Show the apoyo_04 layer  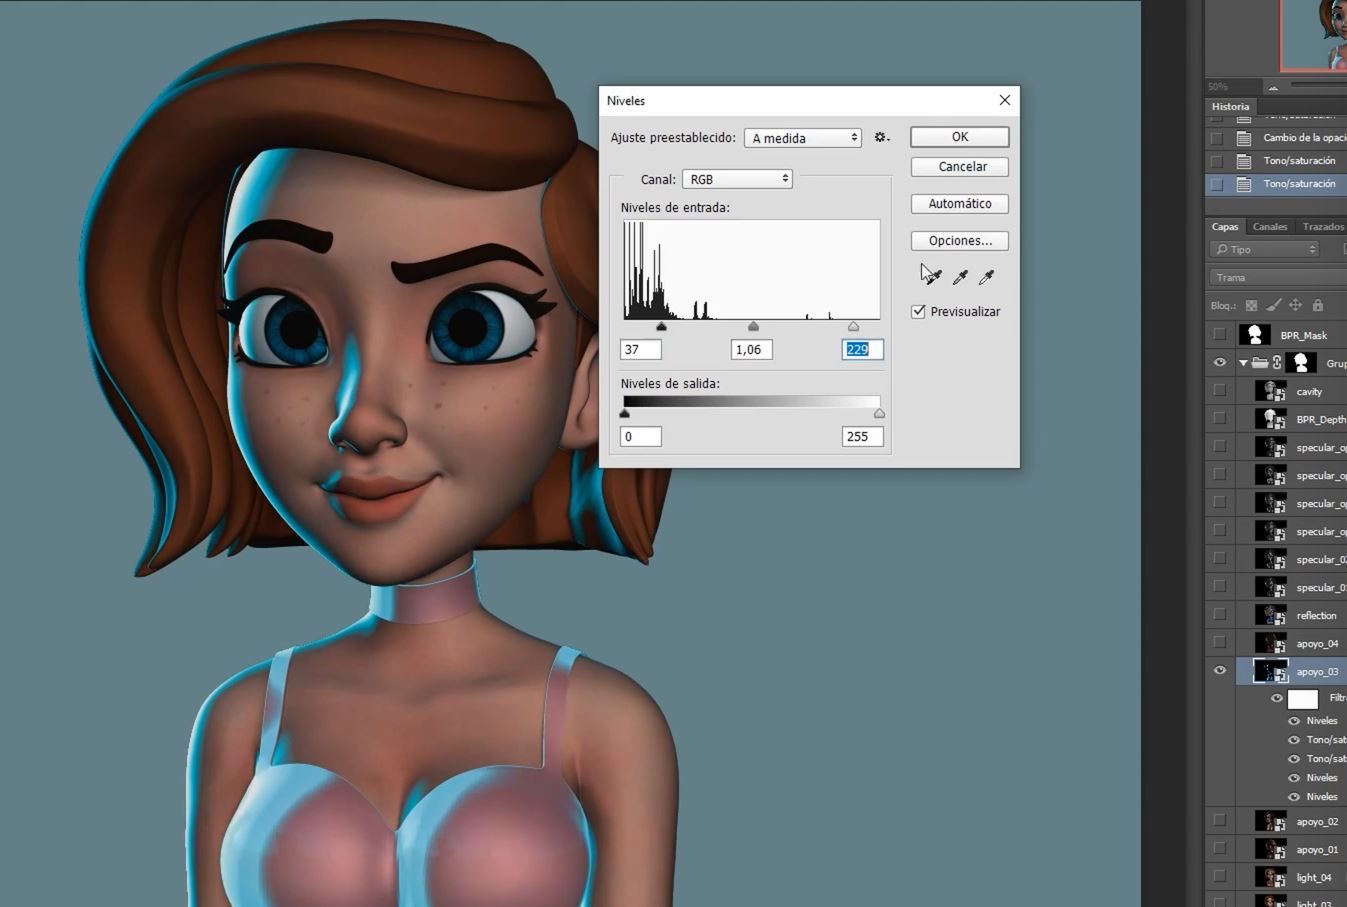point(1219,643)
